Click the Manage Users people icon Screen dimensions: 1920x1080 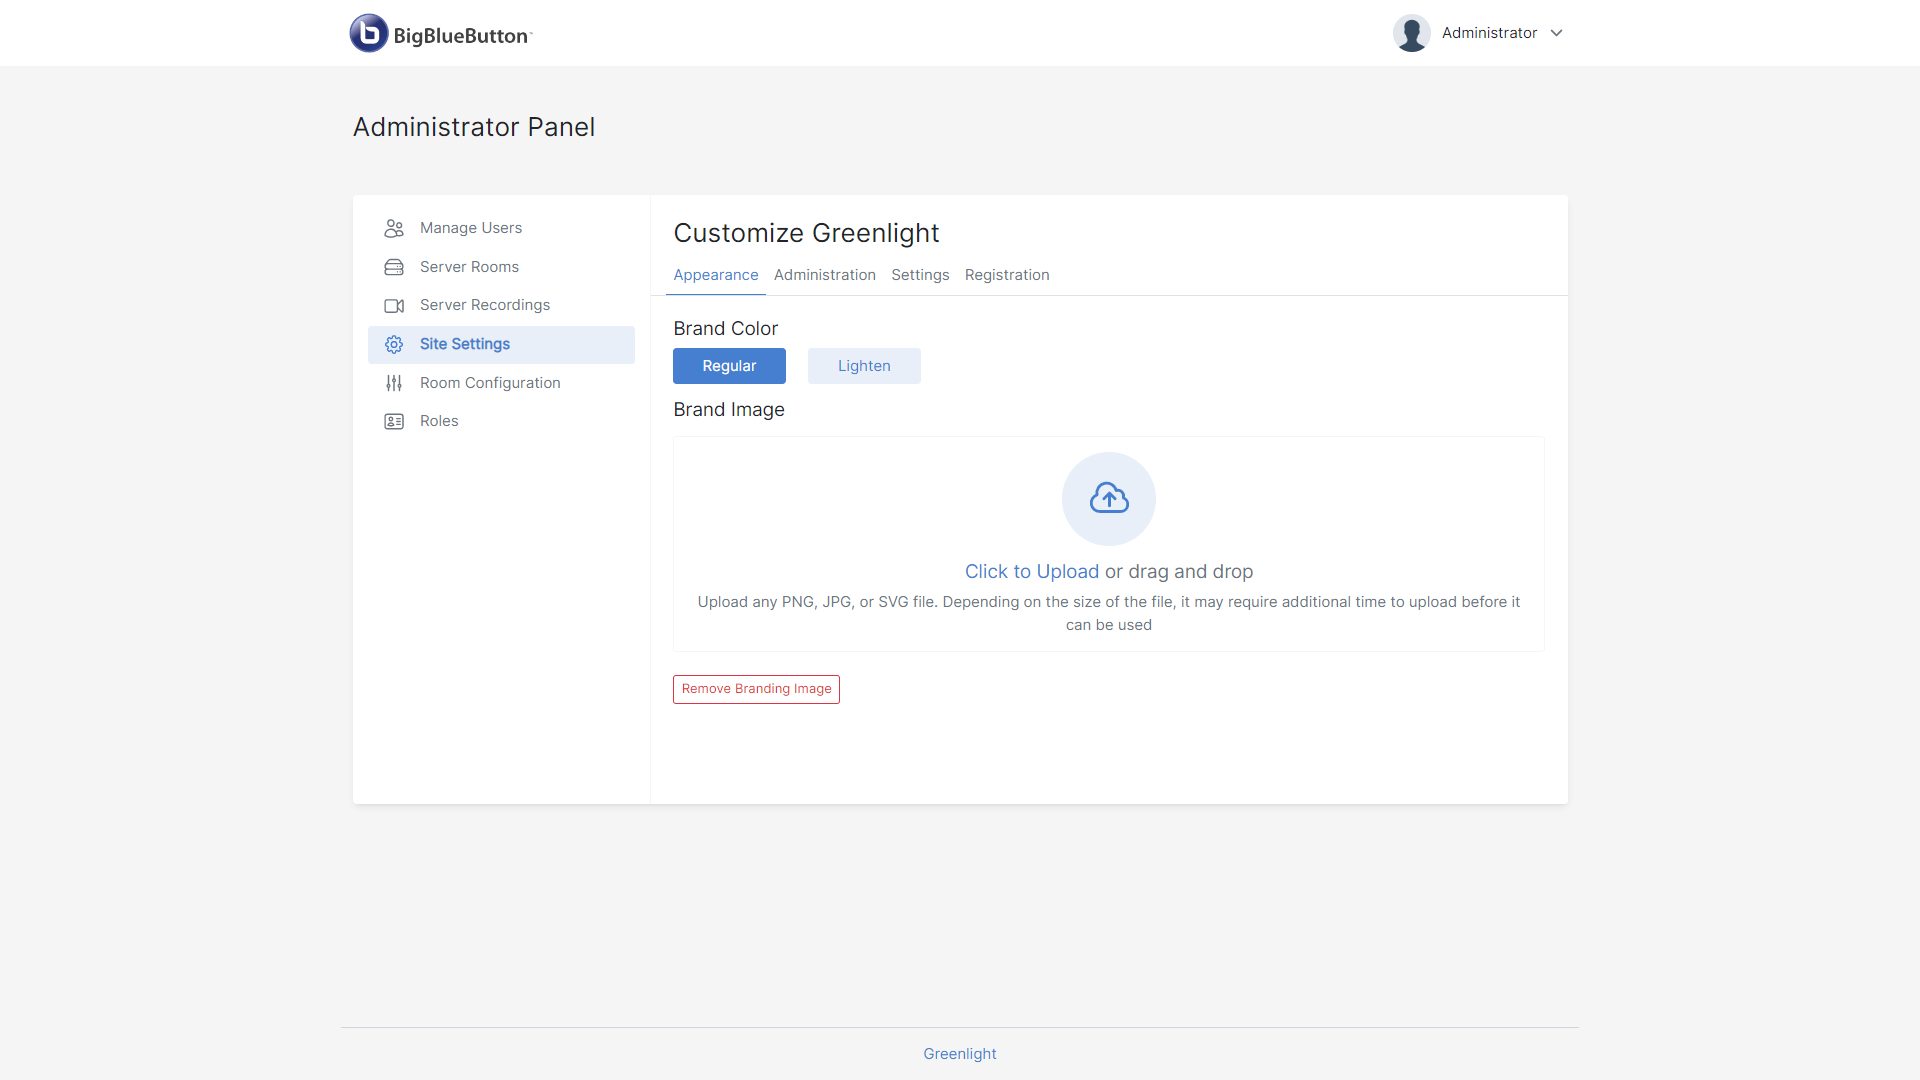(x=394, y=228)
